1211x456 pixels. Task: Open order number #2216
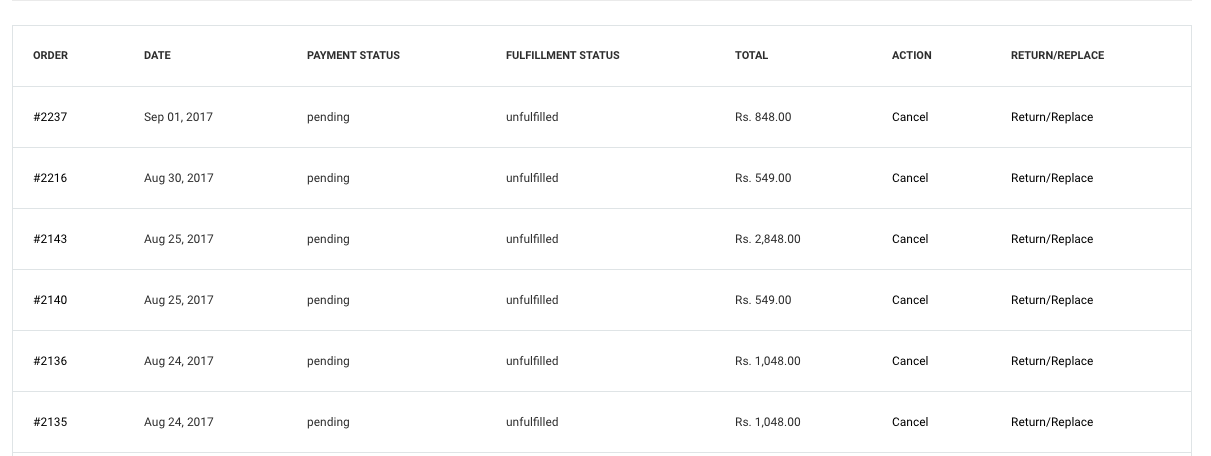[50, 178]
